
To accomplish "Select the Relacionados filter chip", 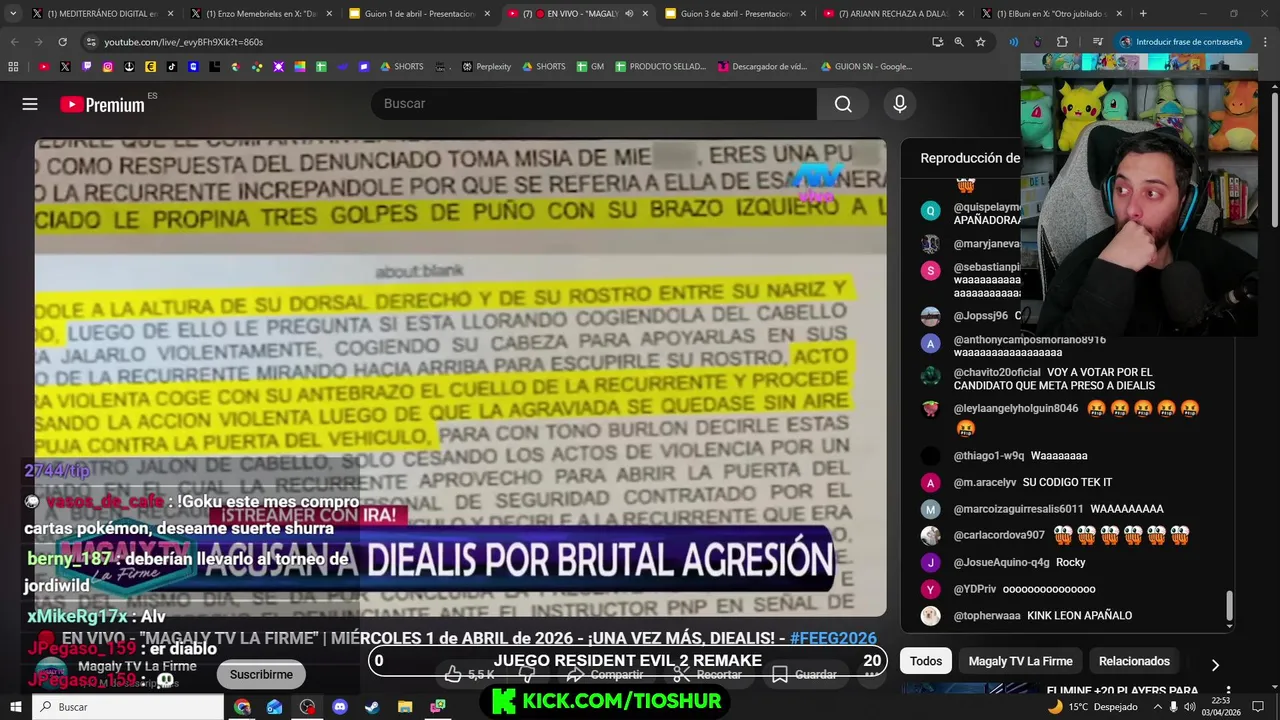I will point(1134,661).
